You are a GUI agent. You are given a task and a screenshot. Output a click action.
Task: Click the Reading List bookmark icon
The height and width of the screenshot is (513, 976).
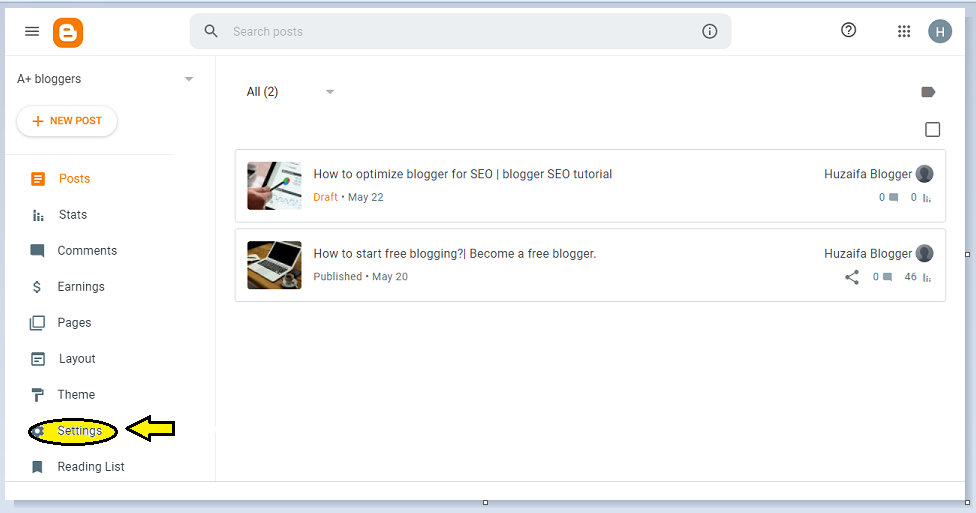[37, 467]
